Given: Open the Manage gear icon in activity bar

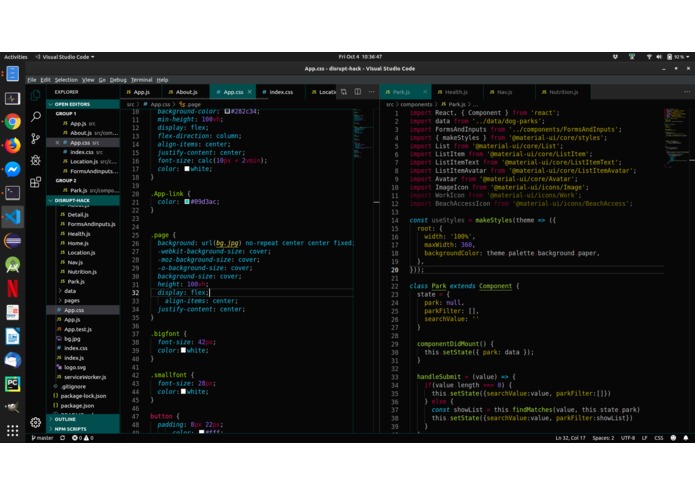Looking at the screenshot, I should 35,422.
